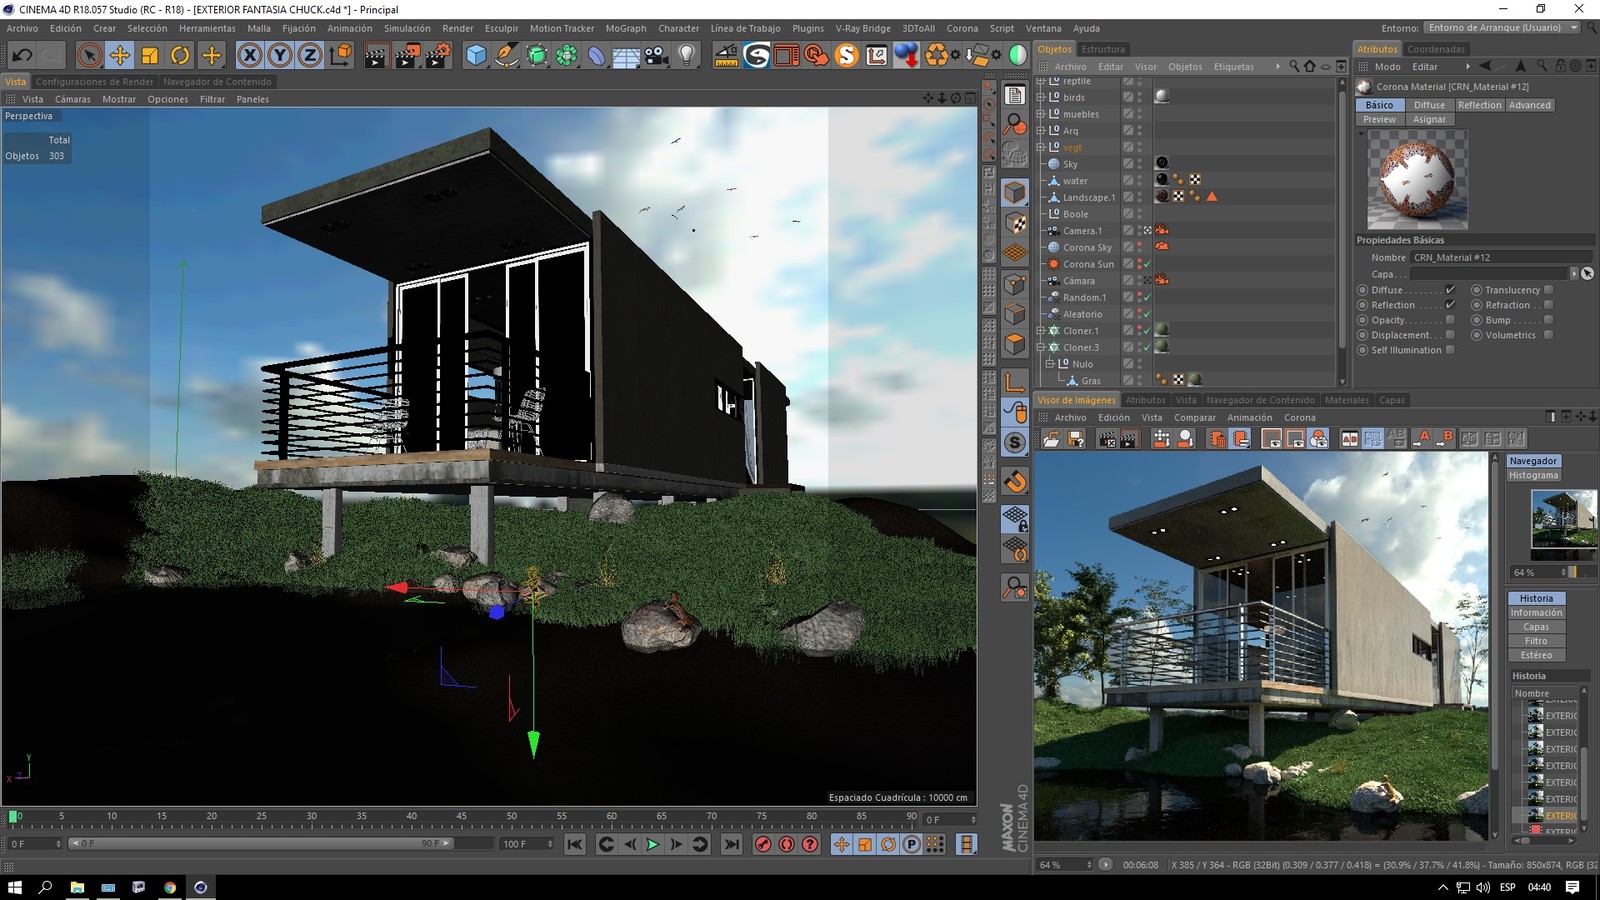Render to the Picture Viewer
Viewport: 1600px width, 900px height.
(405, 56)
